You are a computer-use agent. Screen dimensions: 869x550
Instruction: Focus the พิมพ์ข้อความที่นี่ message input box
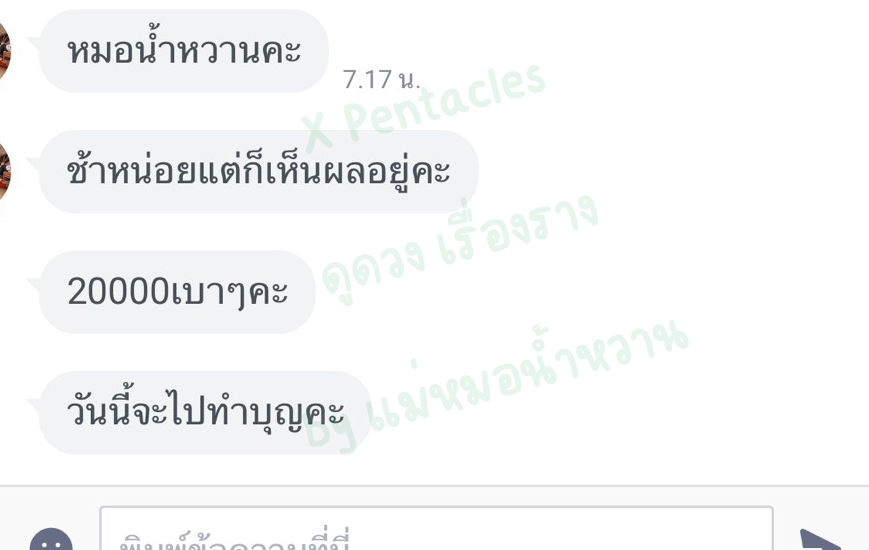[436, 528]
